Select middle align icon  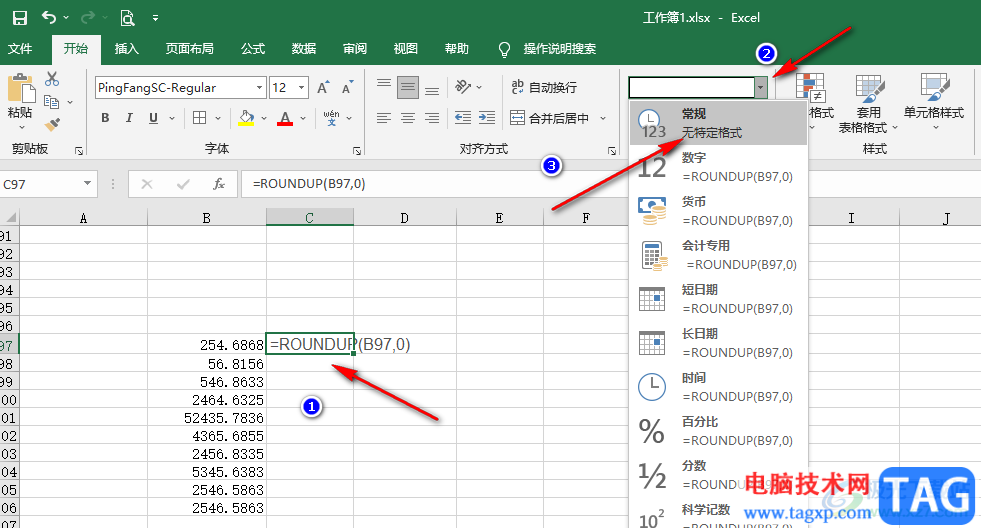click(x=408, y=88)
